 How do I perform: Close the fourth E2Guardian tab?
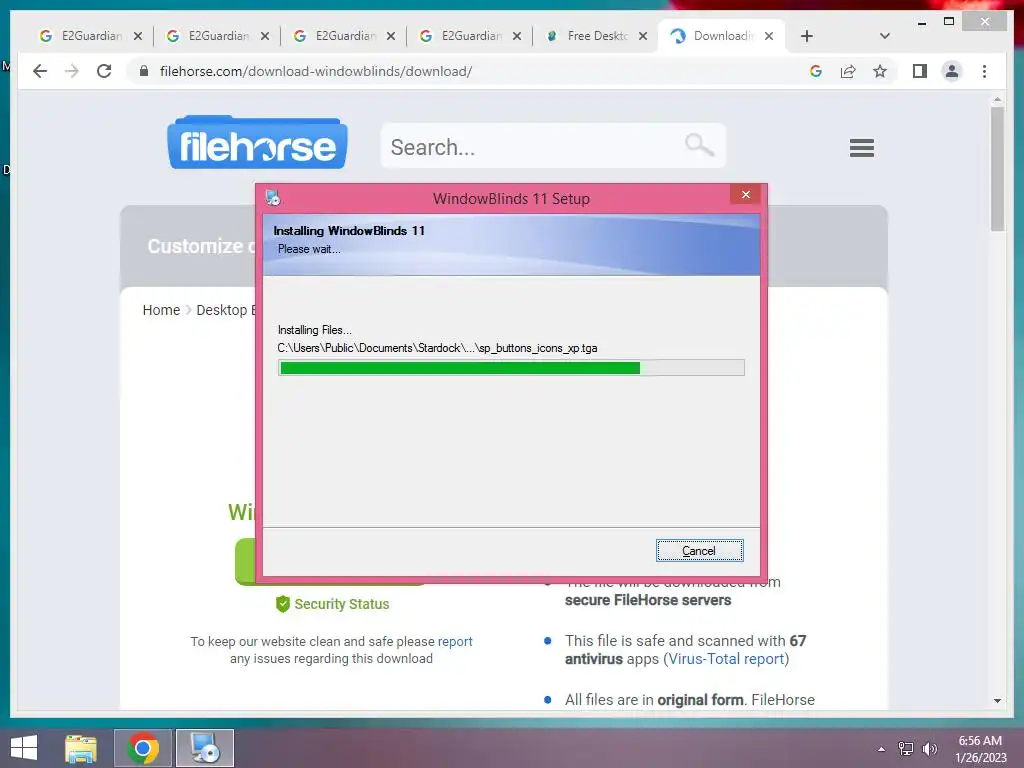pos(517,36)
